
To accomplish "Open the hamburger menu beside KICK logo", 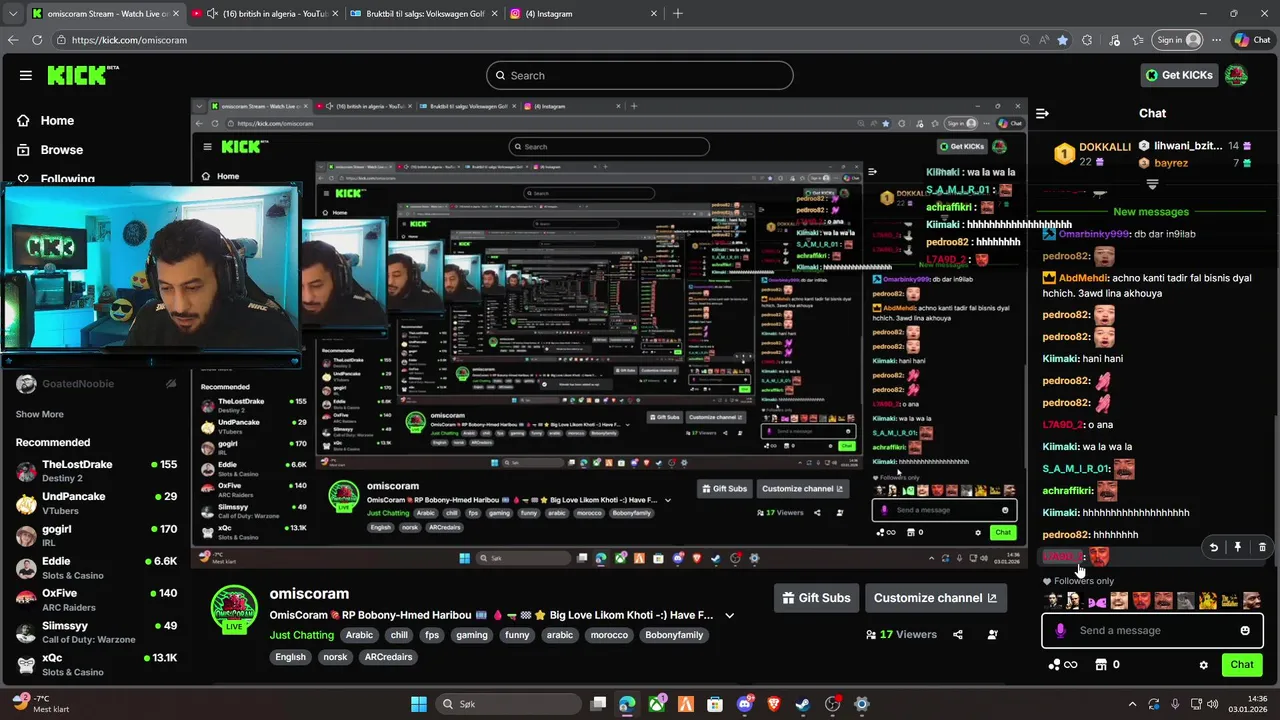I will click(x=26, y=75).
